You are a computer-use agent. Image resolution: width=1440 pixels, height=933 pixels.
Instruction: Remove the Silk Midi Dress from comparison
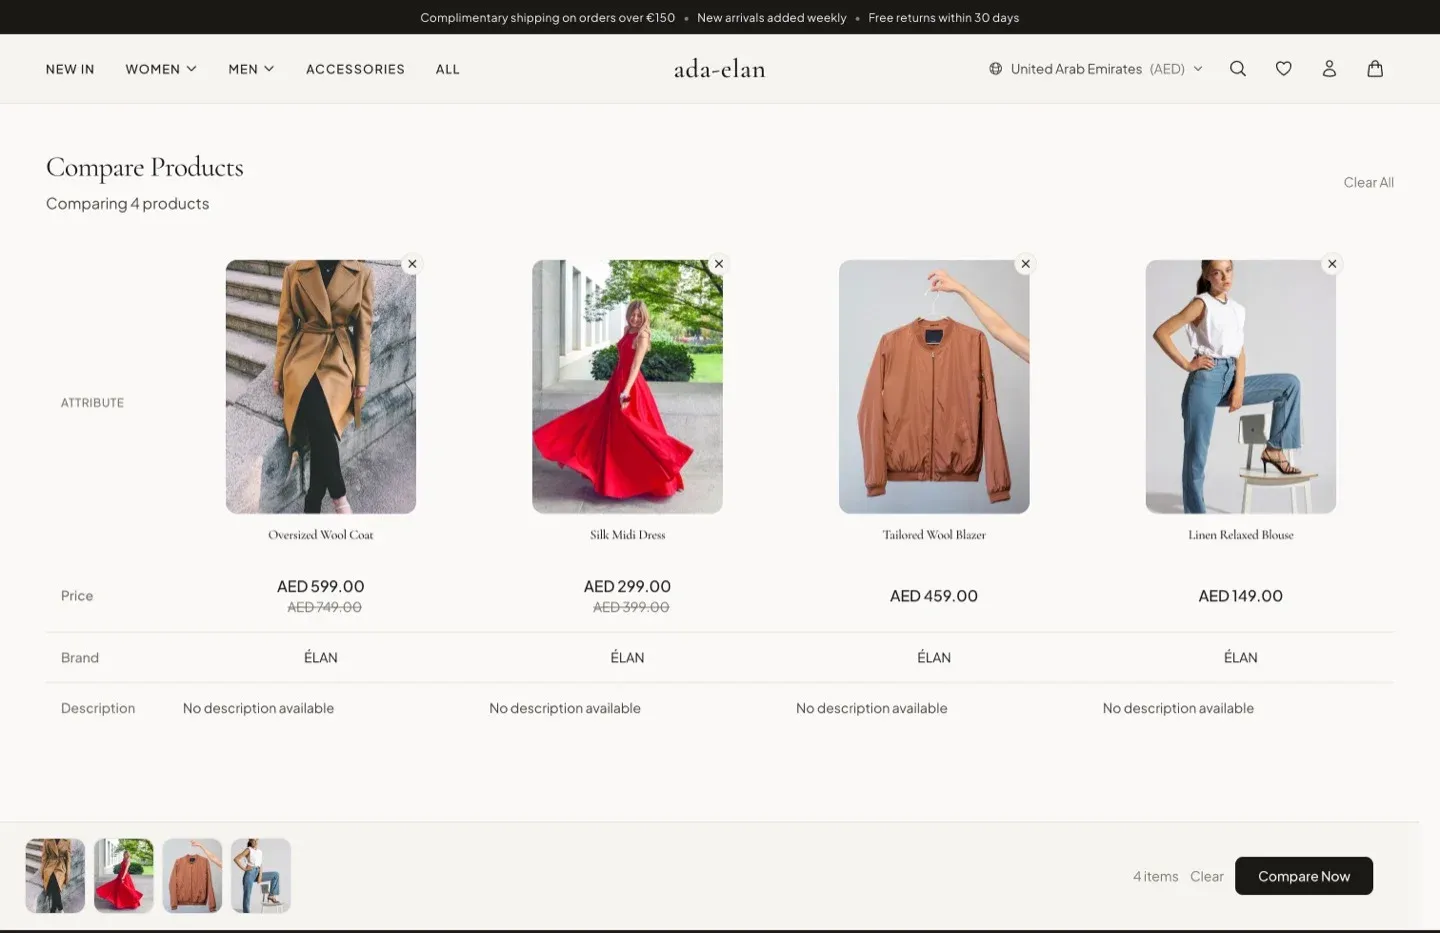[x=719, y=263]
